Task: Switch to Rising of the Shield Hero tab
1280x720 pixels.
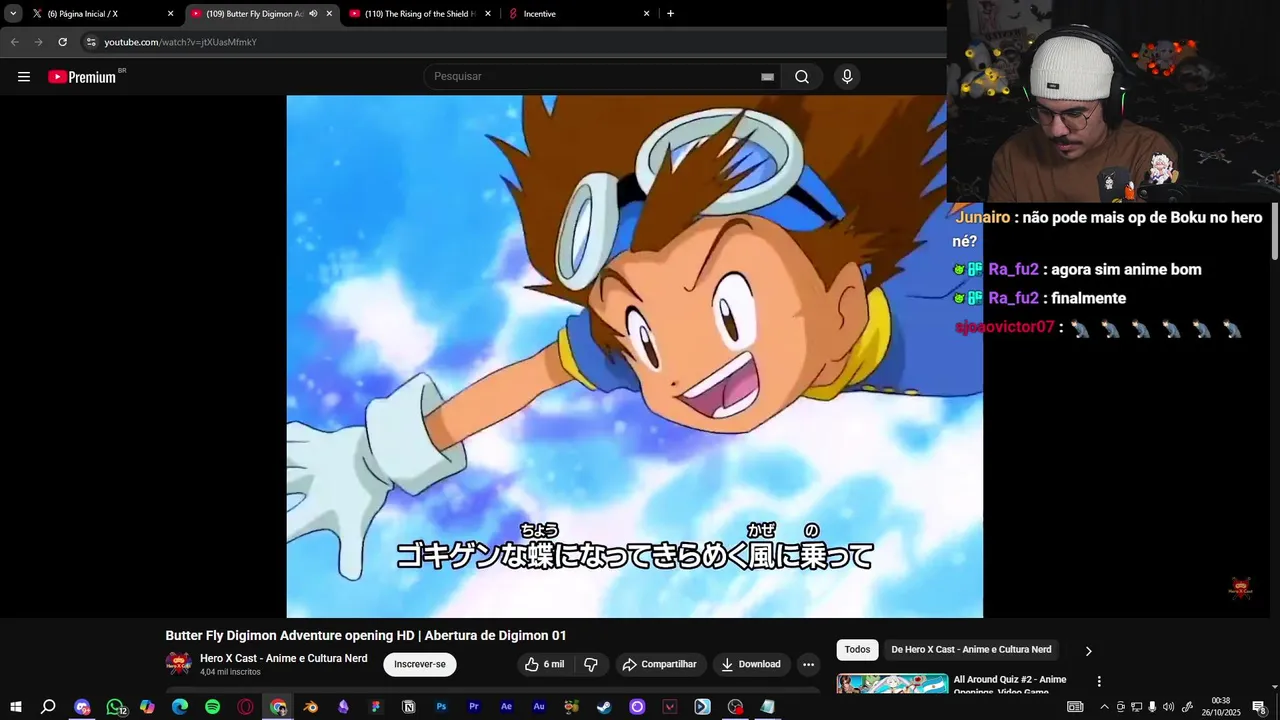Action: coord(419,14)
